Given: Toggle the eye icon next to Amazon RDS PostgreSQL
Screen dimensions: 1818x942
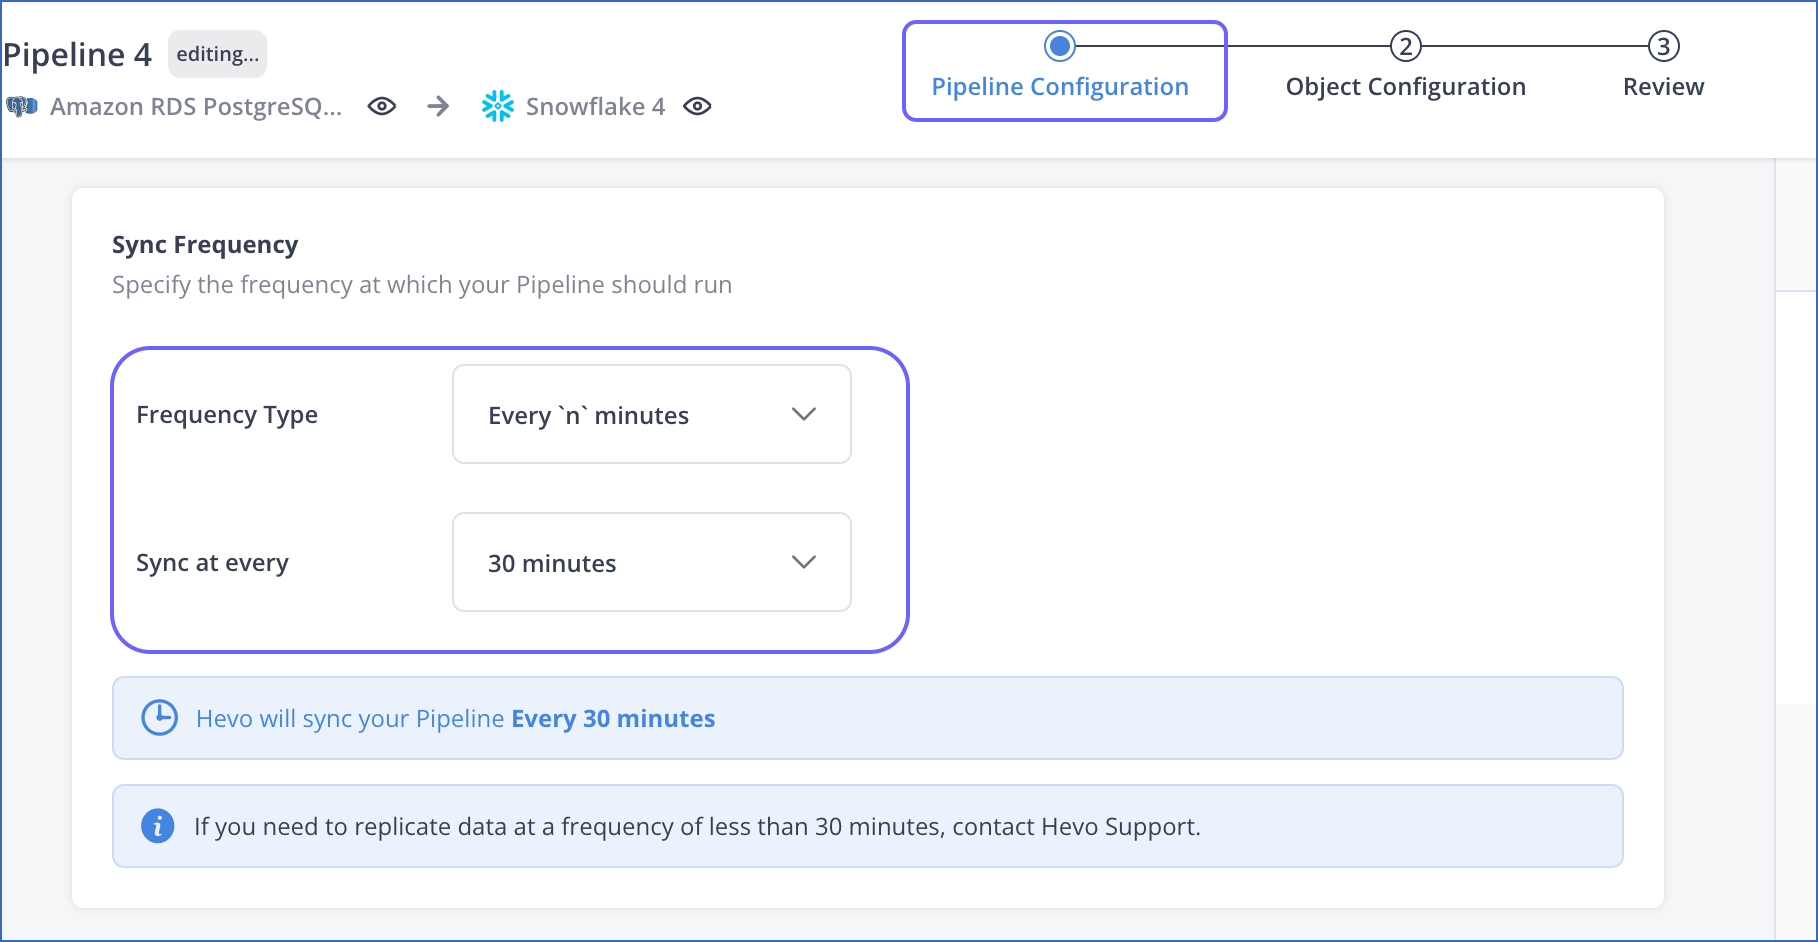Looking at the screenshot, I should point(381,106).
